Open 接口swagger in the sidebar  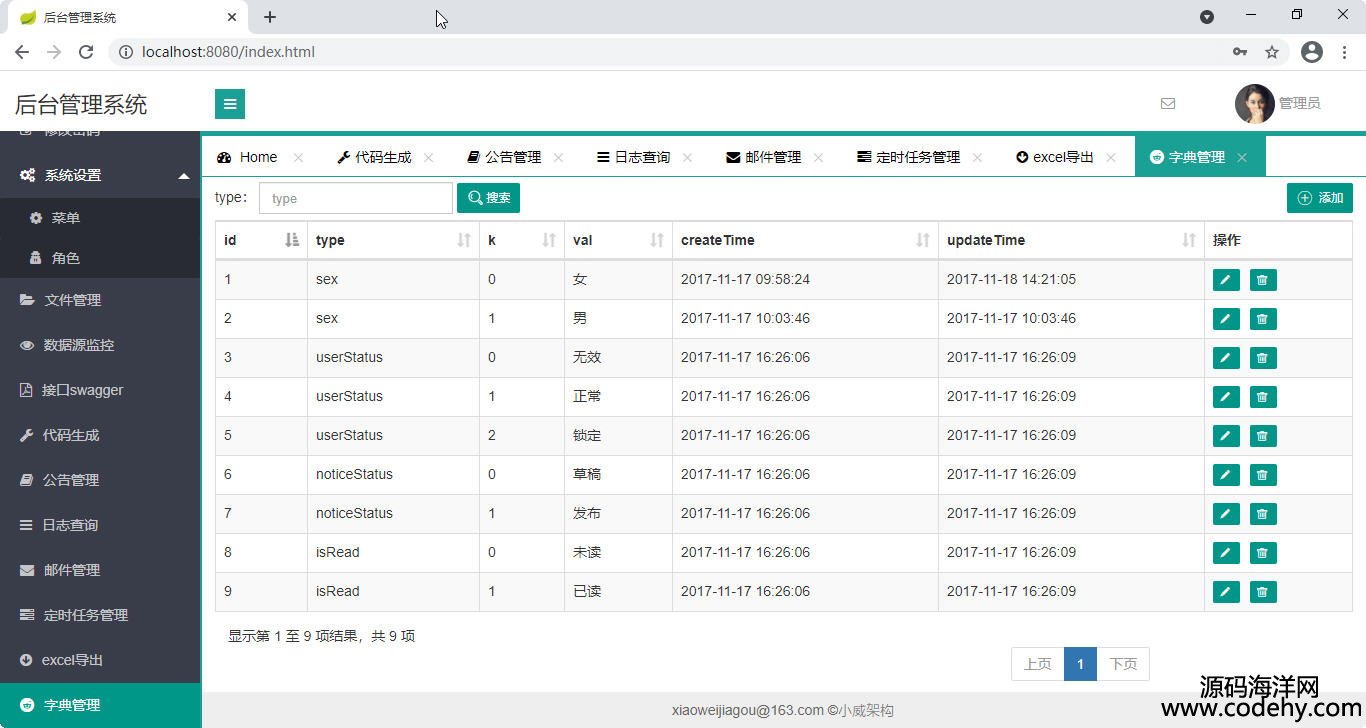pos(100,390)
